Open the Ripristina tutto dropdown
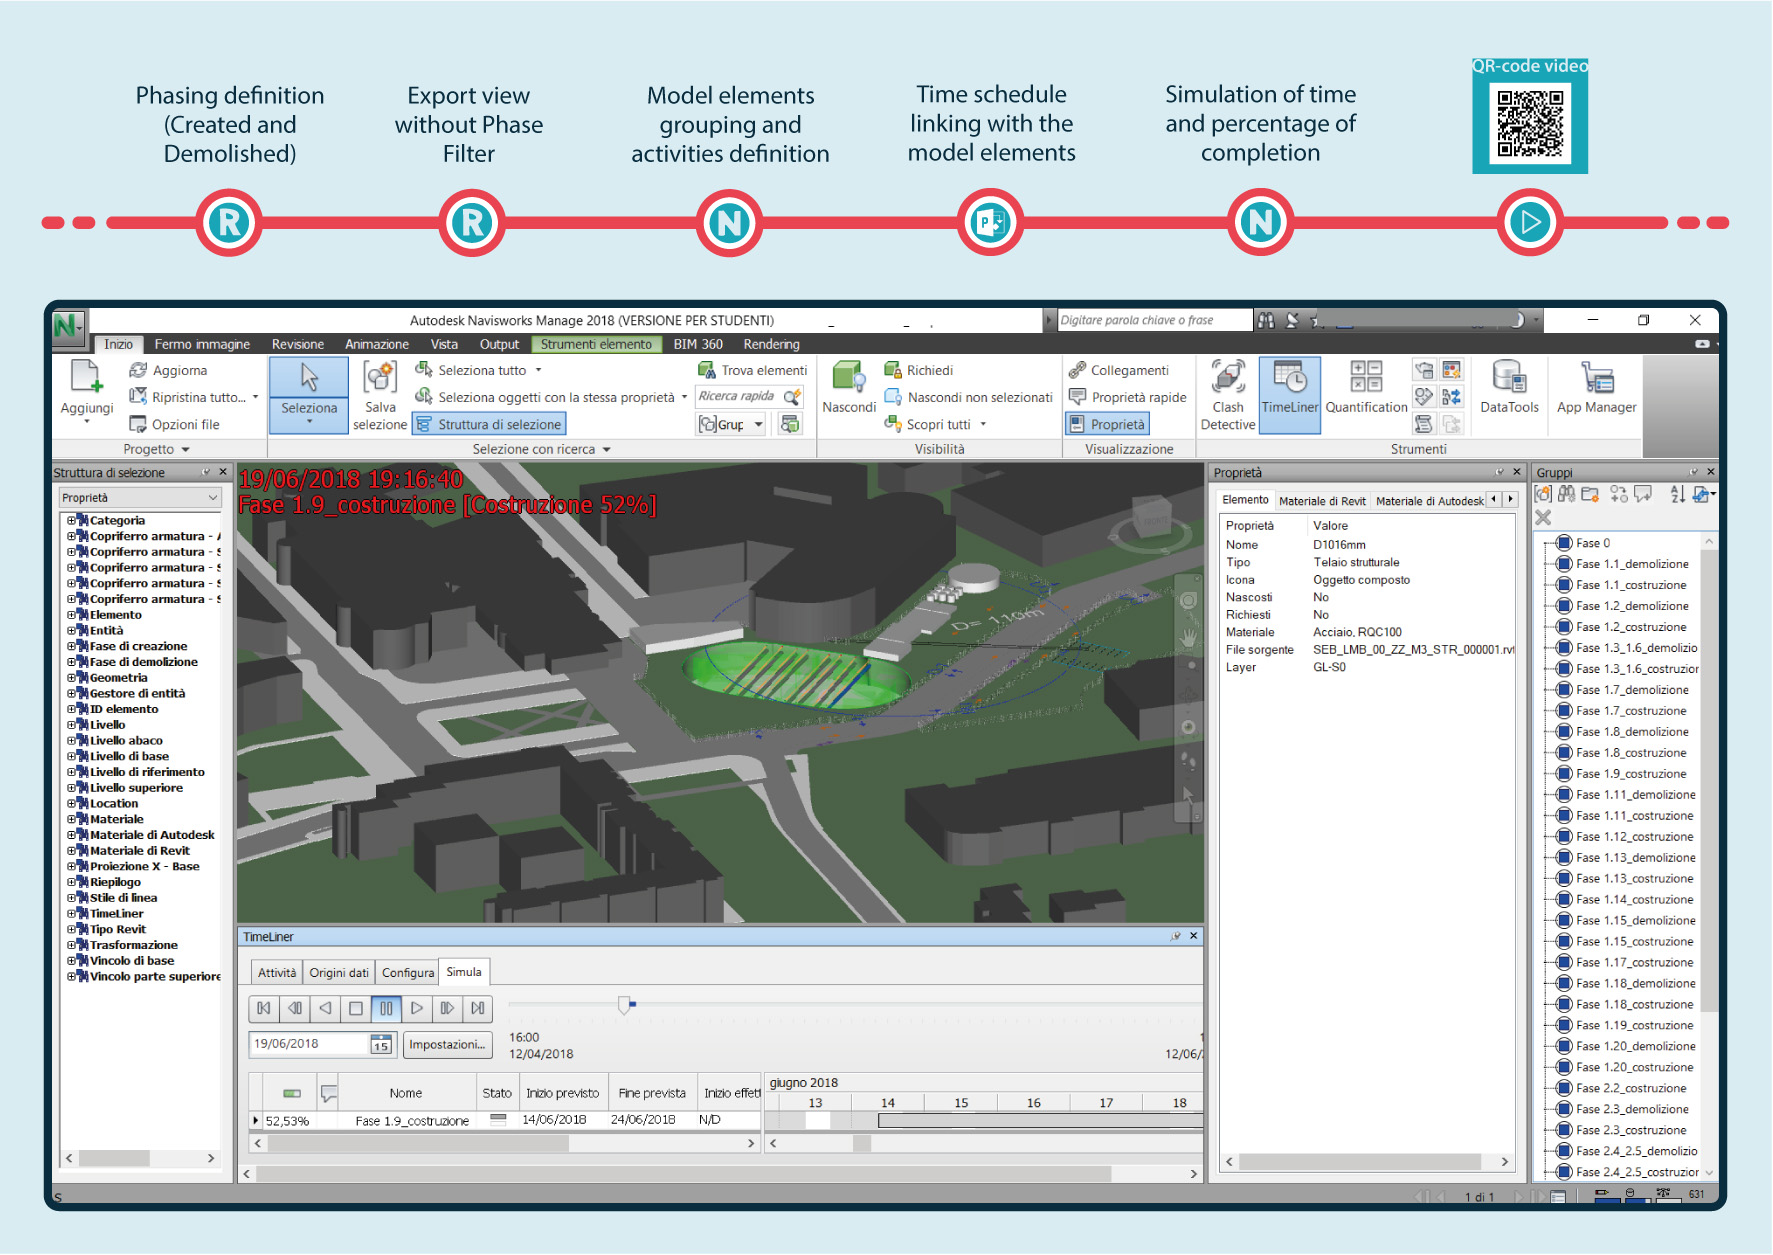The width and height of the screenshot is (1773, 1255). tap(255, 397)
